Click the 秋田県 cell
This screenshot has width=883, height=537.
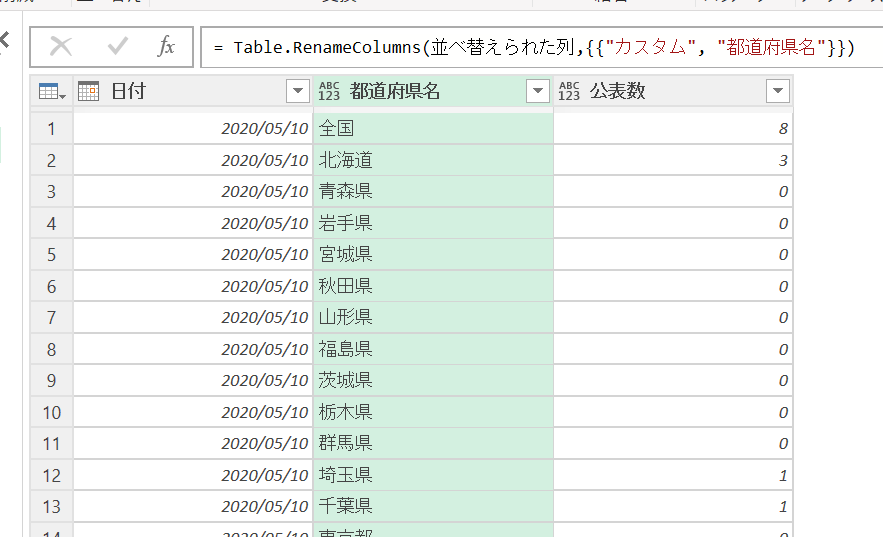433,287
